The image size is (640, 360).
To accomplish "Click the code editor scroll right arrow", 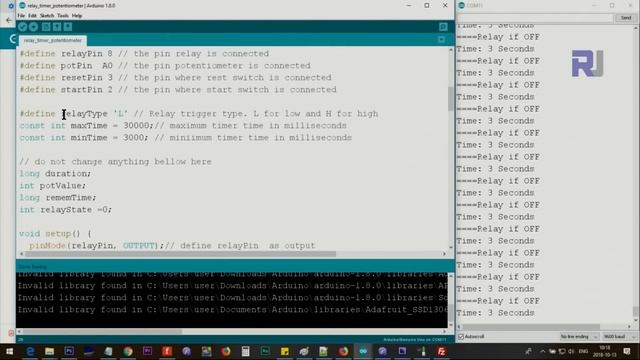I will point(444,254).
